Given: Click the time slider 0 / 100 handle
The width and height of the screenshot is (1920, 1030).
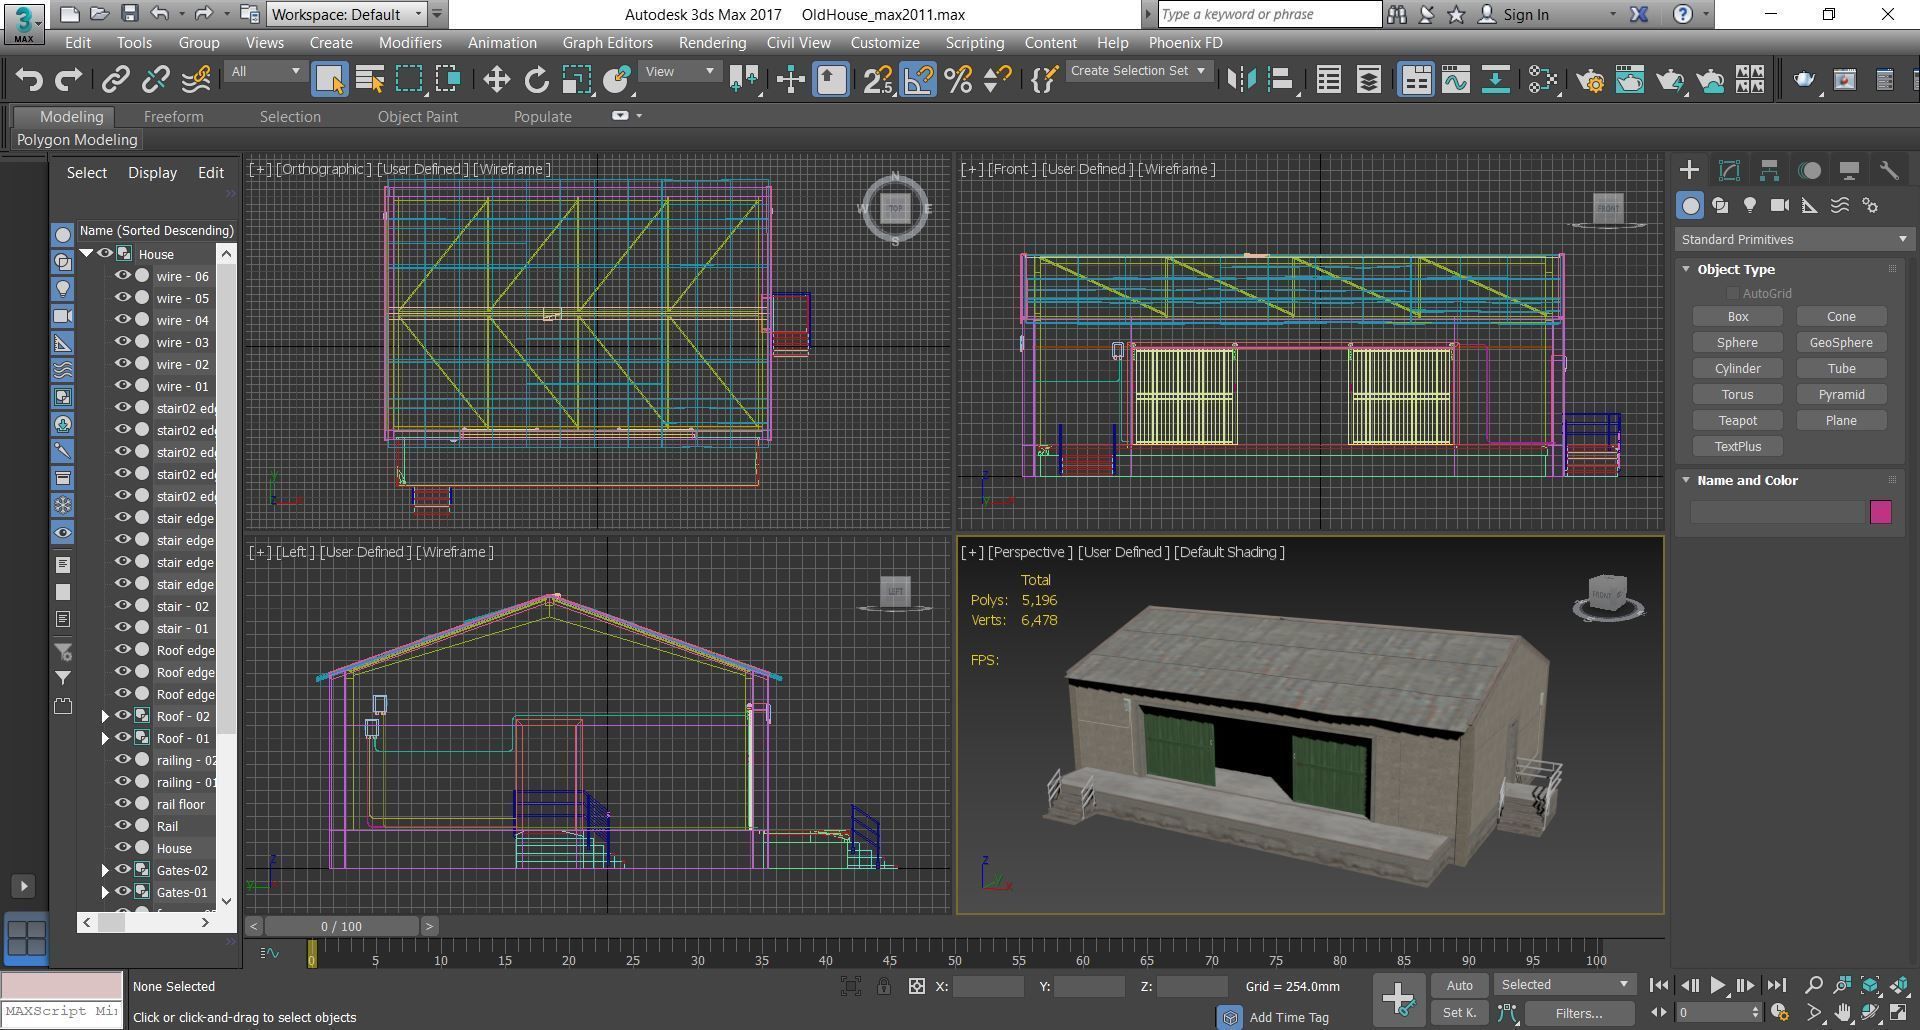Looking at the screenshot, I should tap(341, 926).
